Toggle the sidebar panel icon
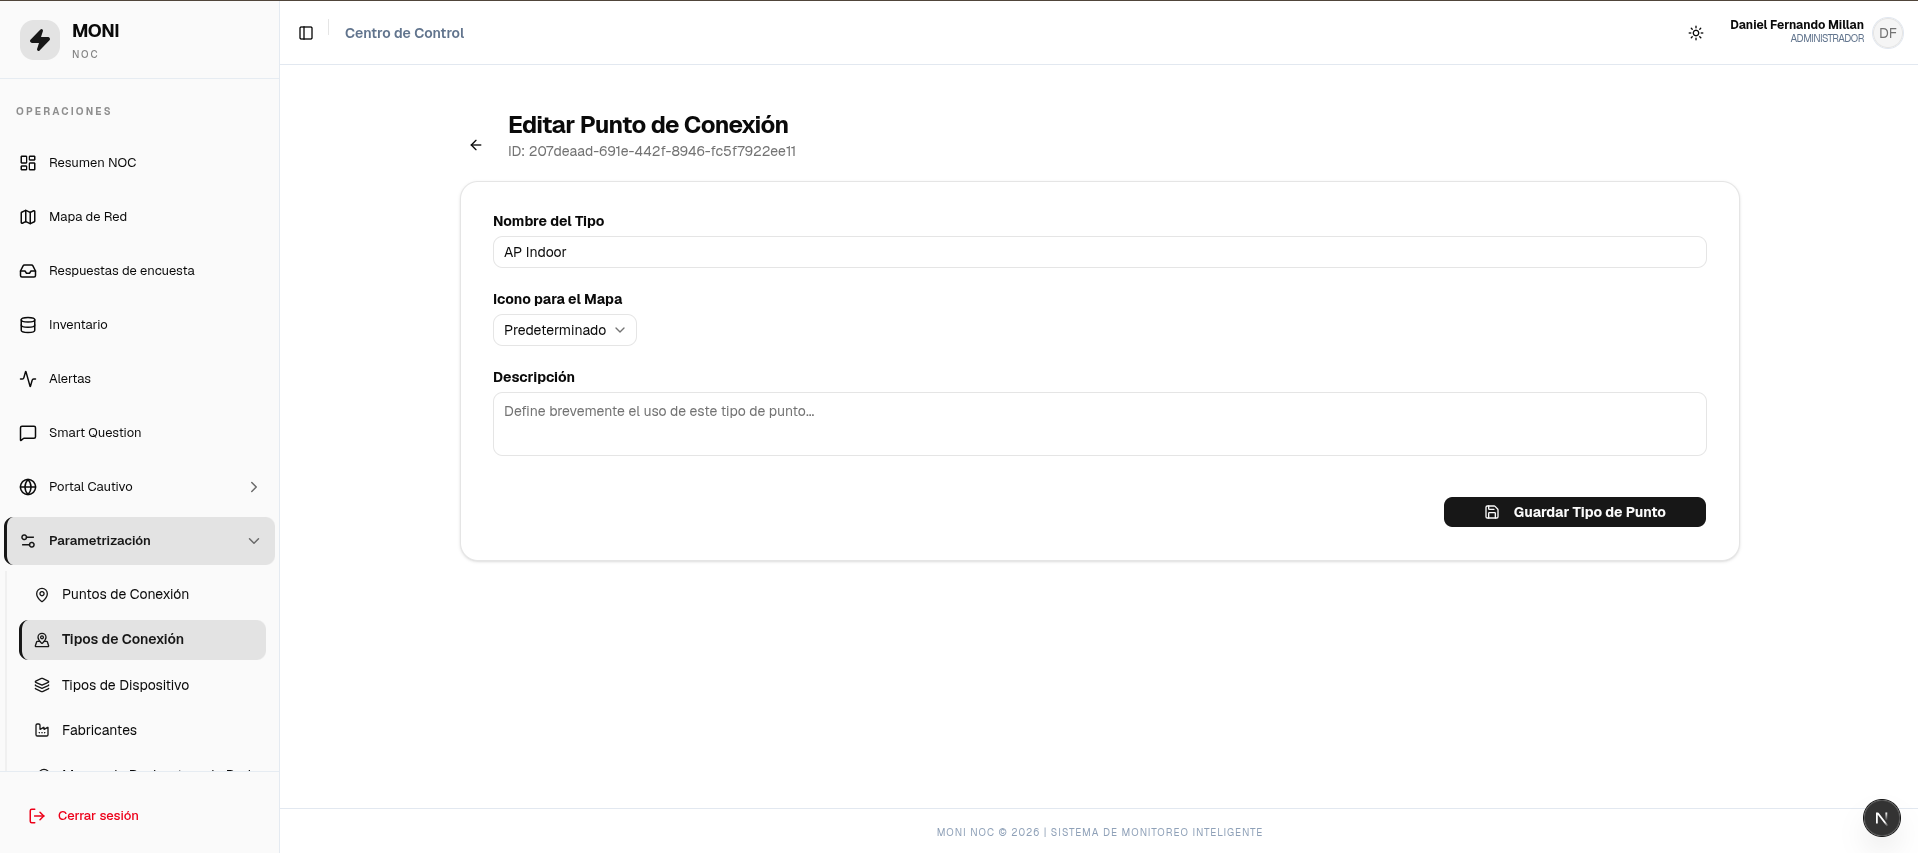This screenshot has height=853, width=1918. pos(306,33)
